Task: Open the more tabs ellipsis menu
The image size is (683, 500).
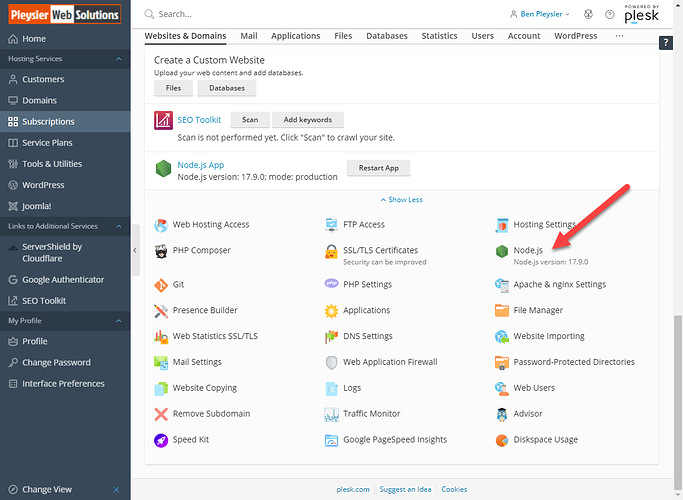Action: [619, 36]
